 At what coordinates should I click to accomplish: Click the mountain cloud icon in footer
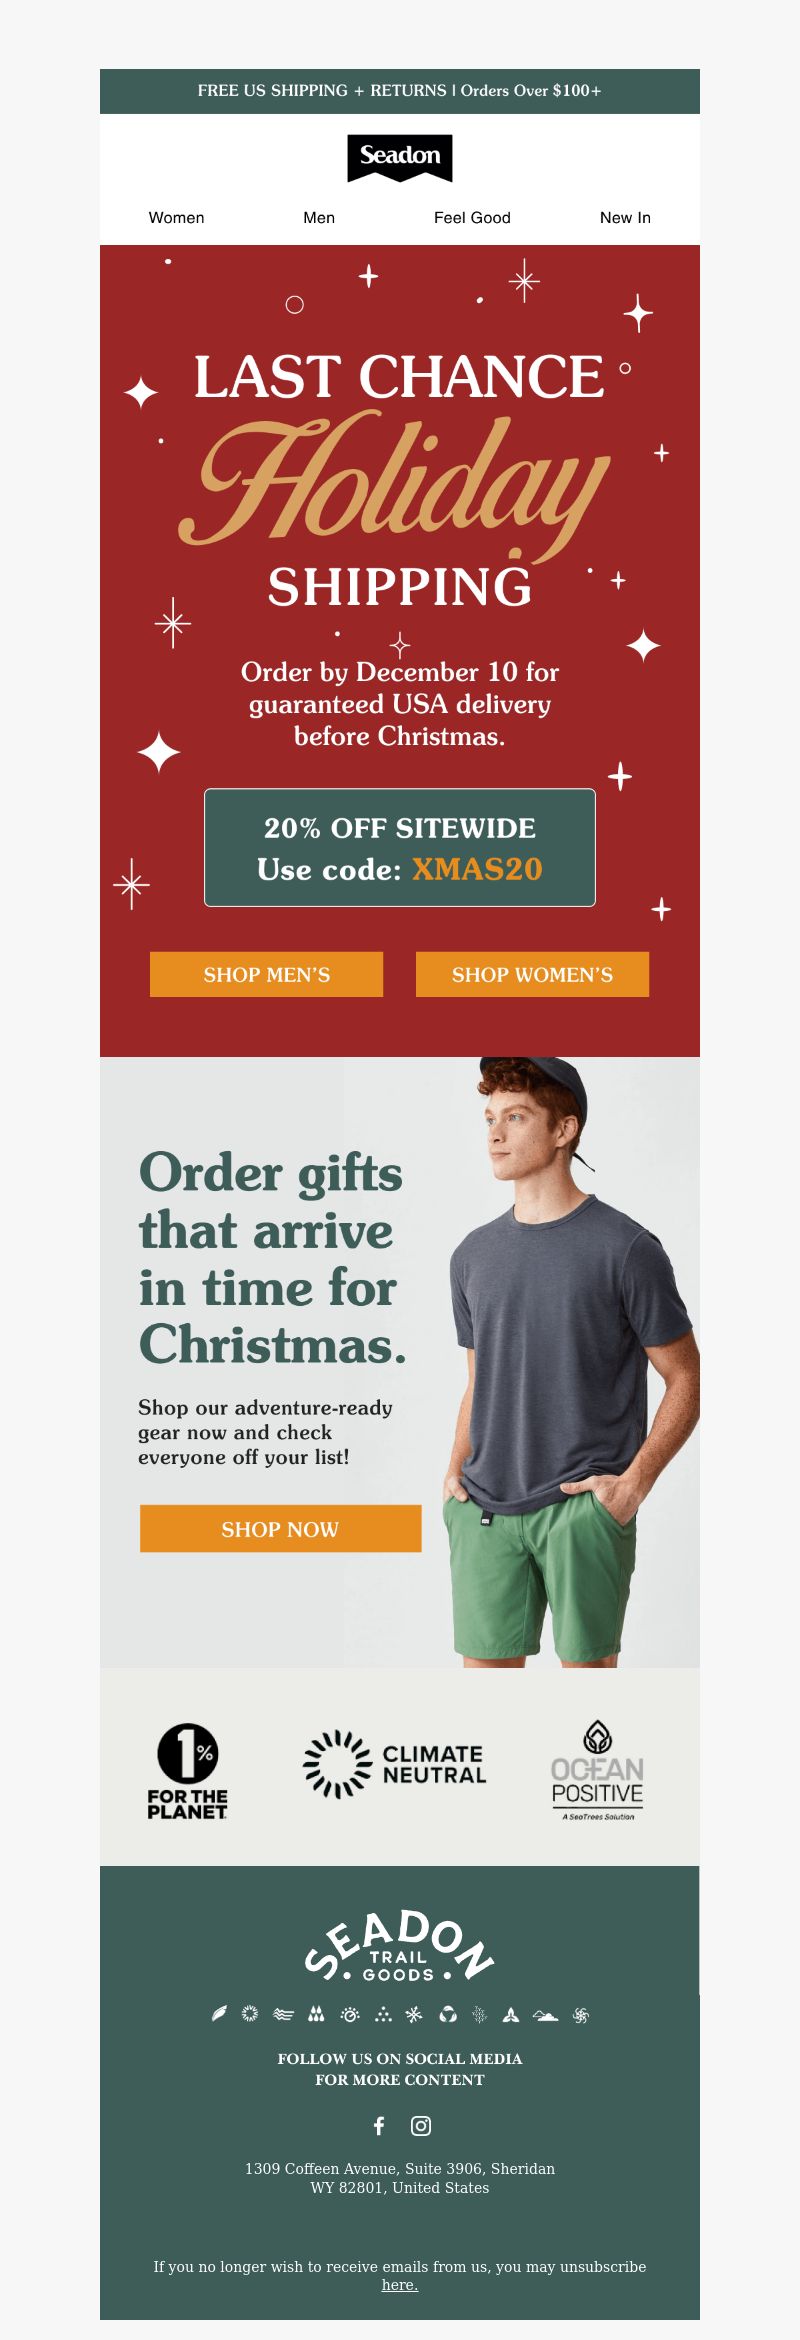coord(545,2014)
